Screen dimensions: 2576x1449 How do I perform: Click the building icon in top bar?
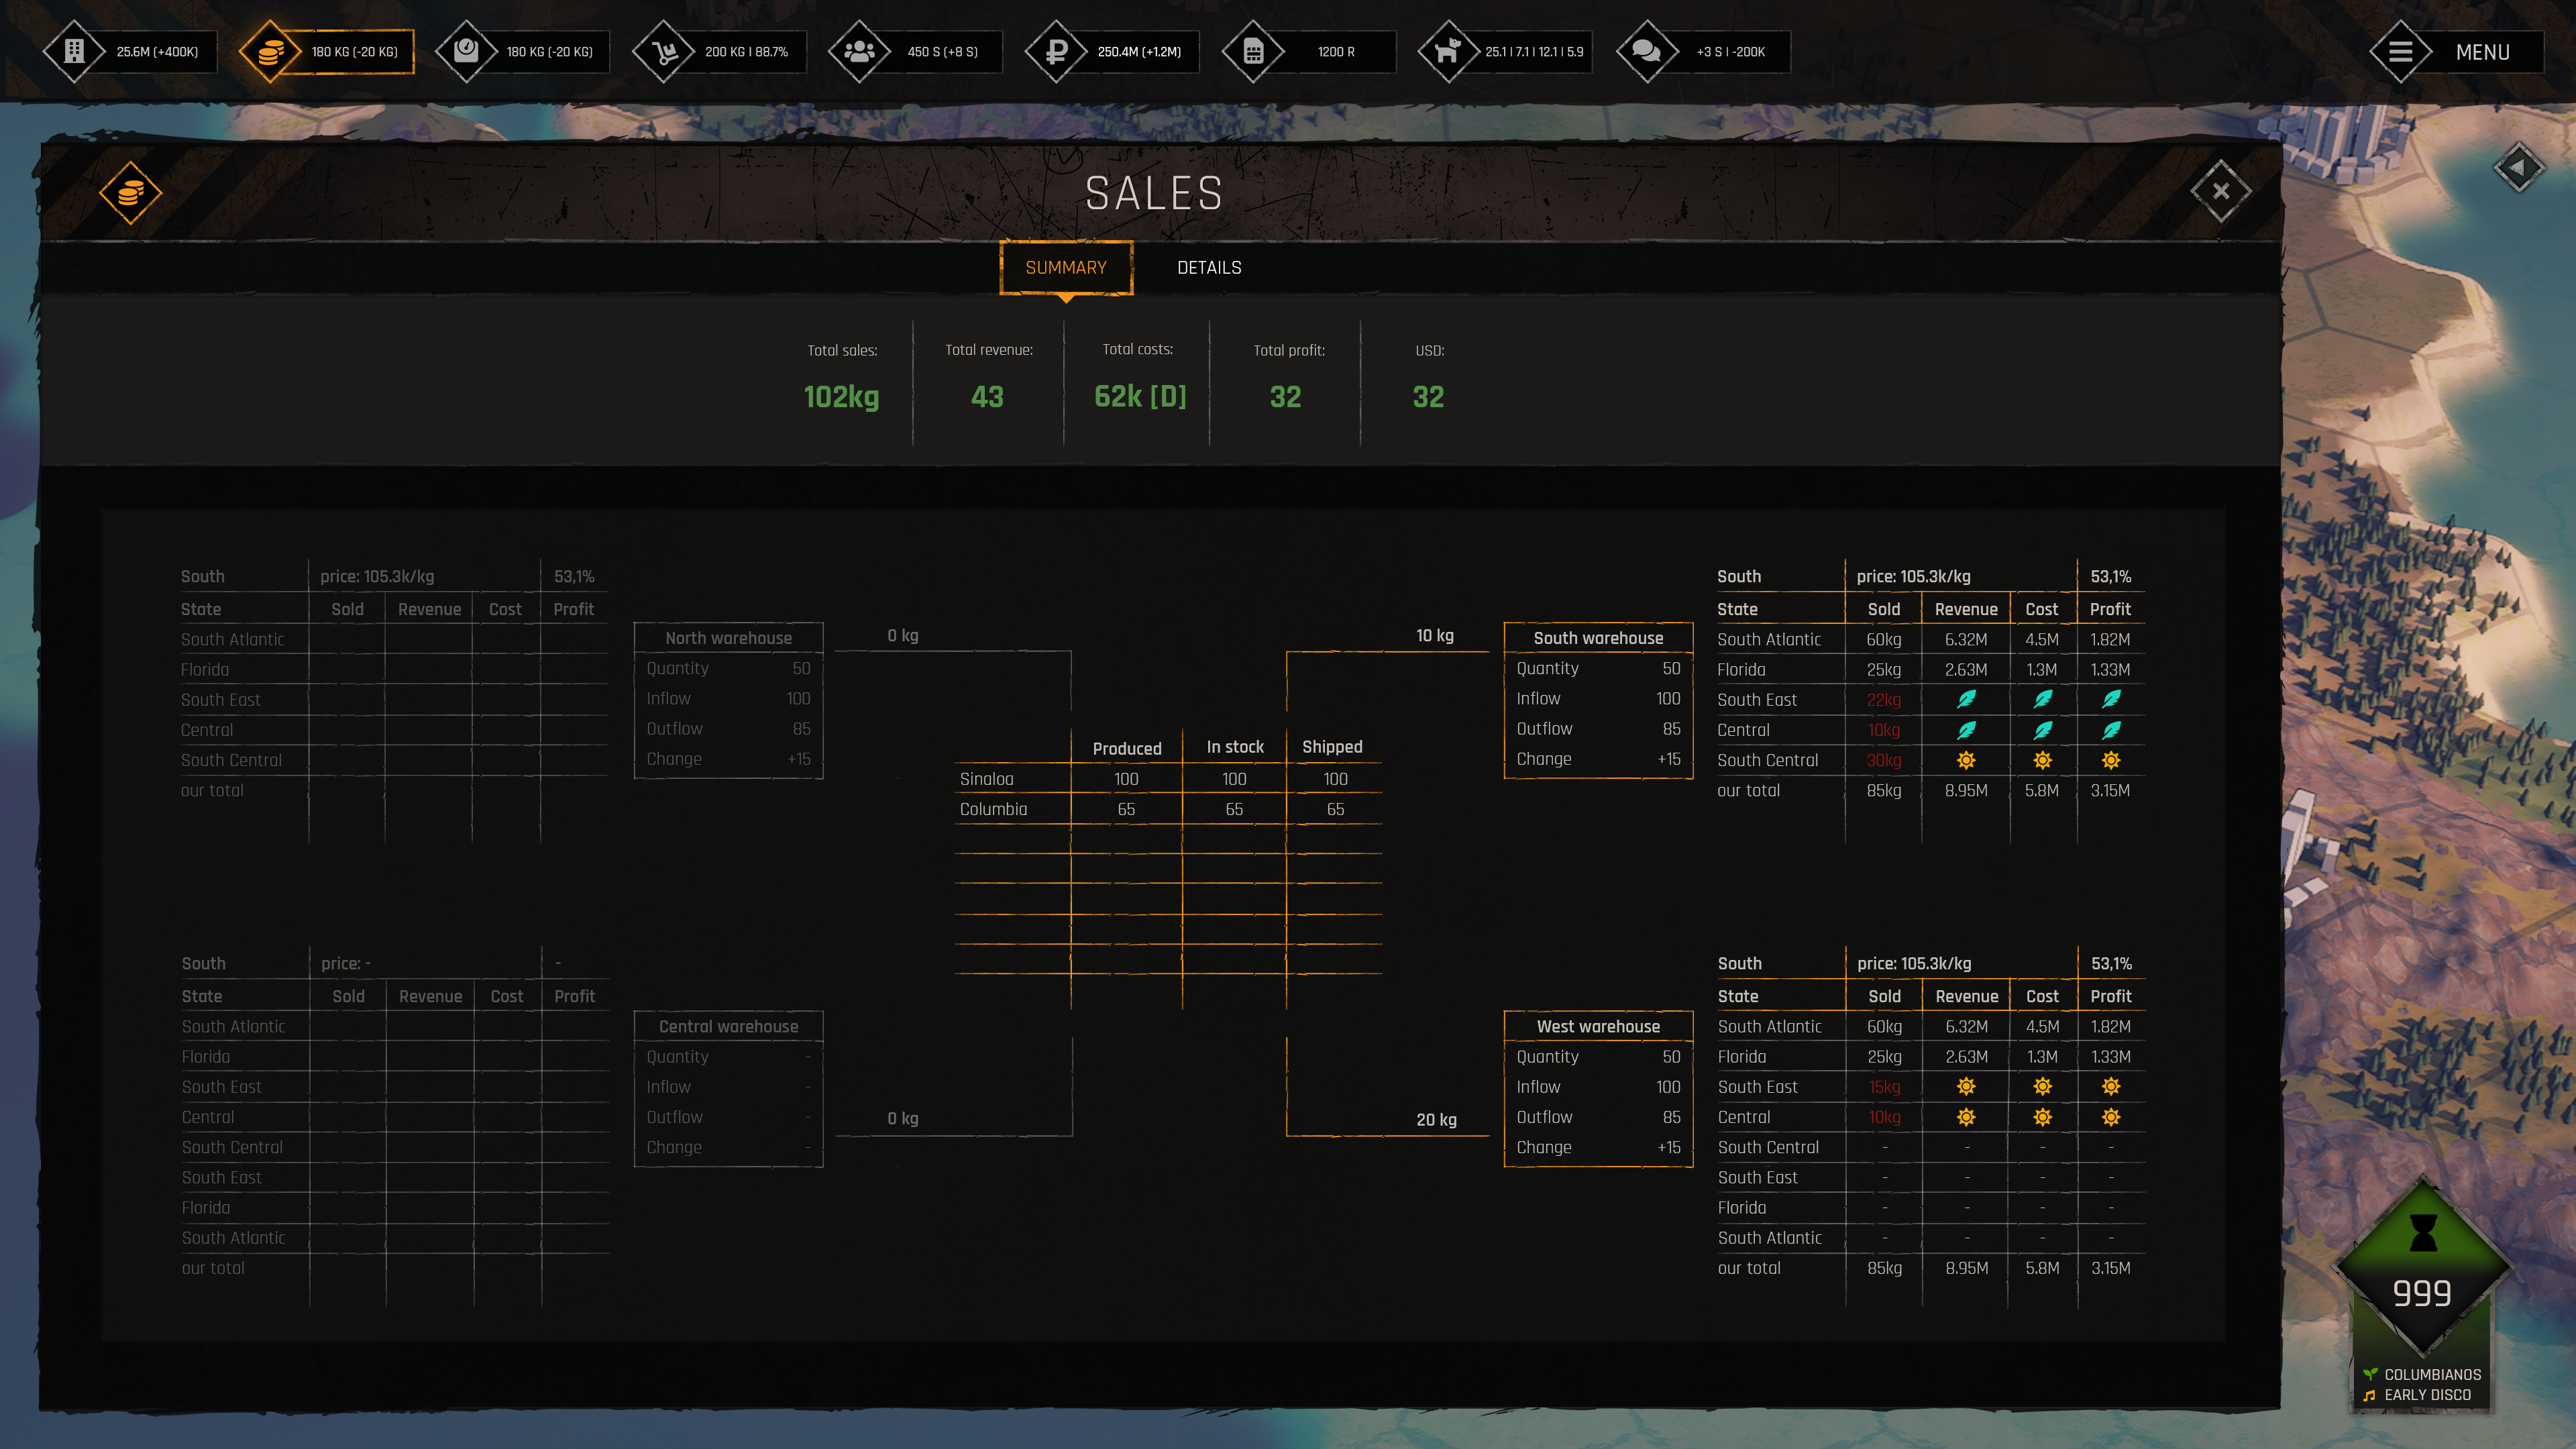pos(74,51)
